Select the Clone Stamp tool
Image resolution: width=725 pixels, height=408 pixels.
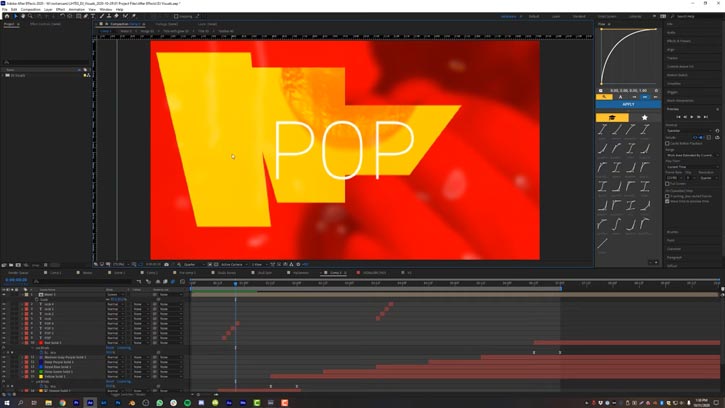[x=109, y=16]
